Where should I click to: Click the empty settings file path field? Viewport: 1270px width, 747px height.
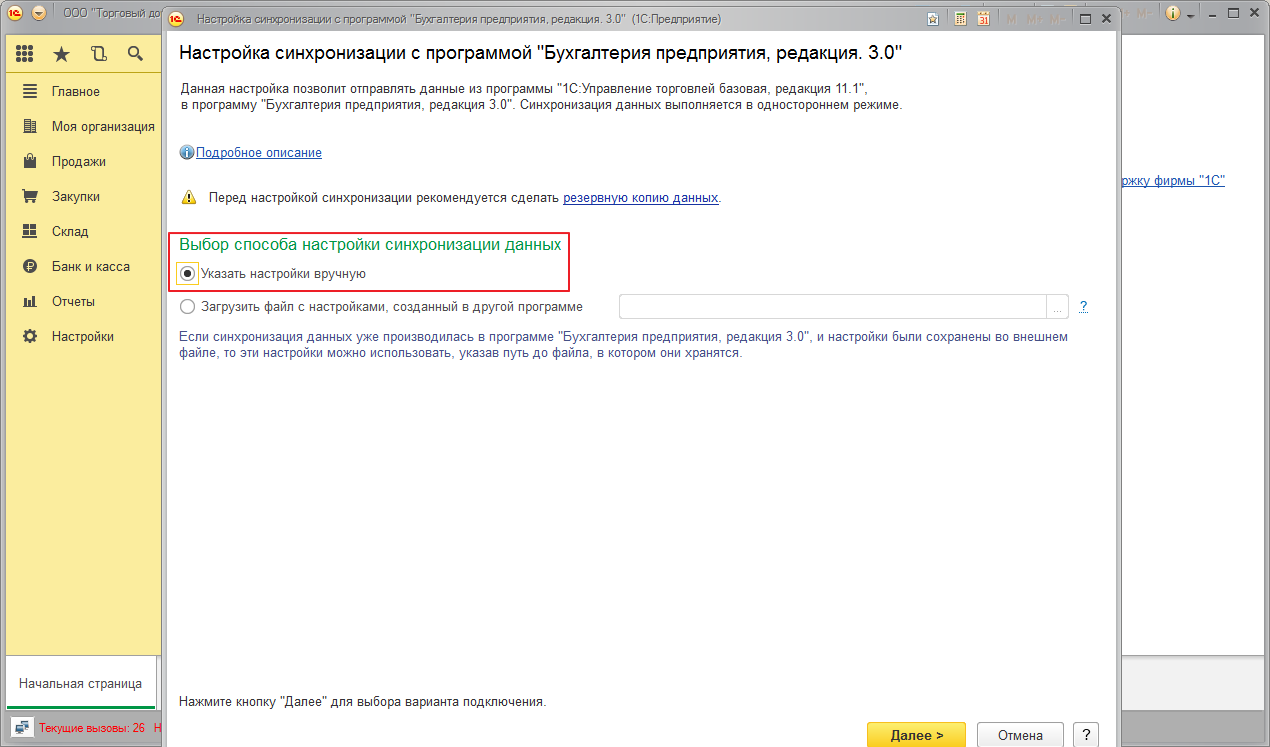click(830, 306)
